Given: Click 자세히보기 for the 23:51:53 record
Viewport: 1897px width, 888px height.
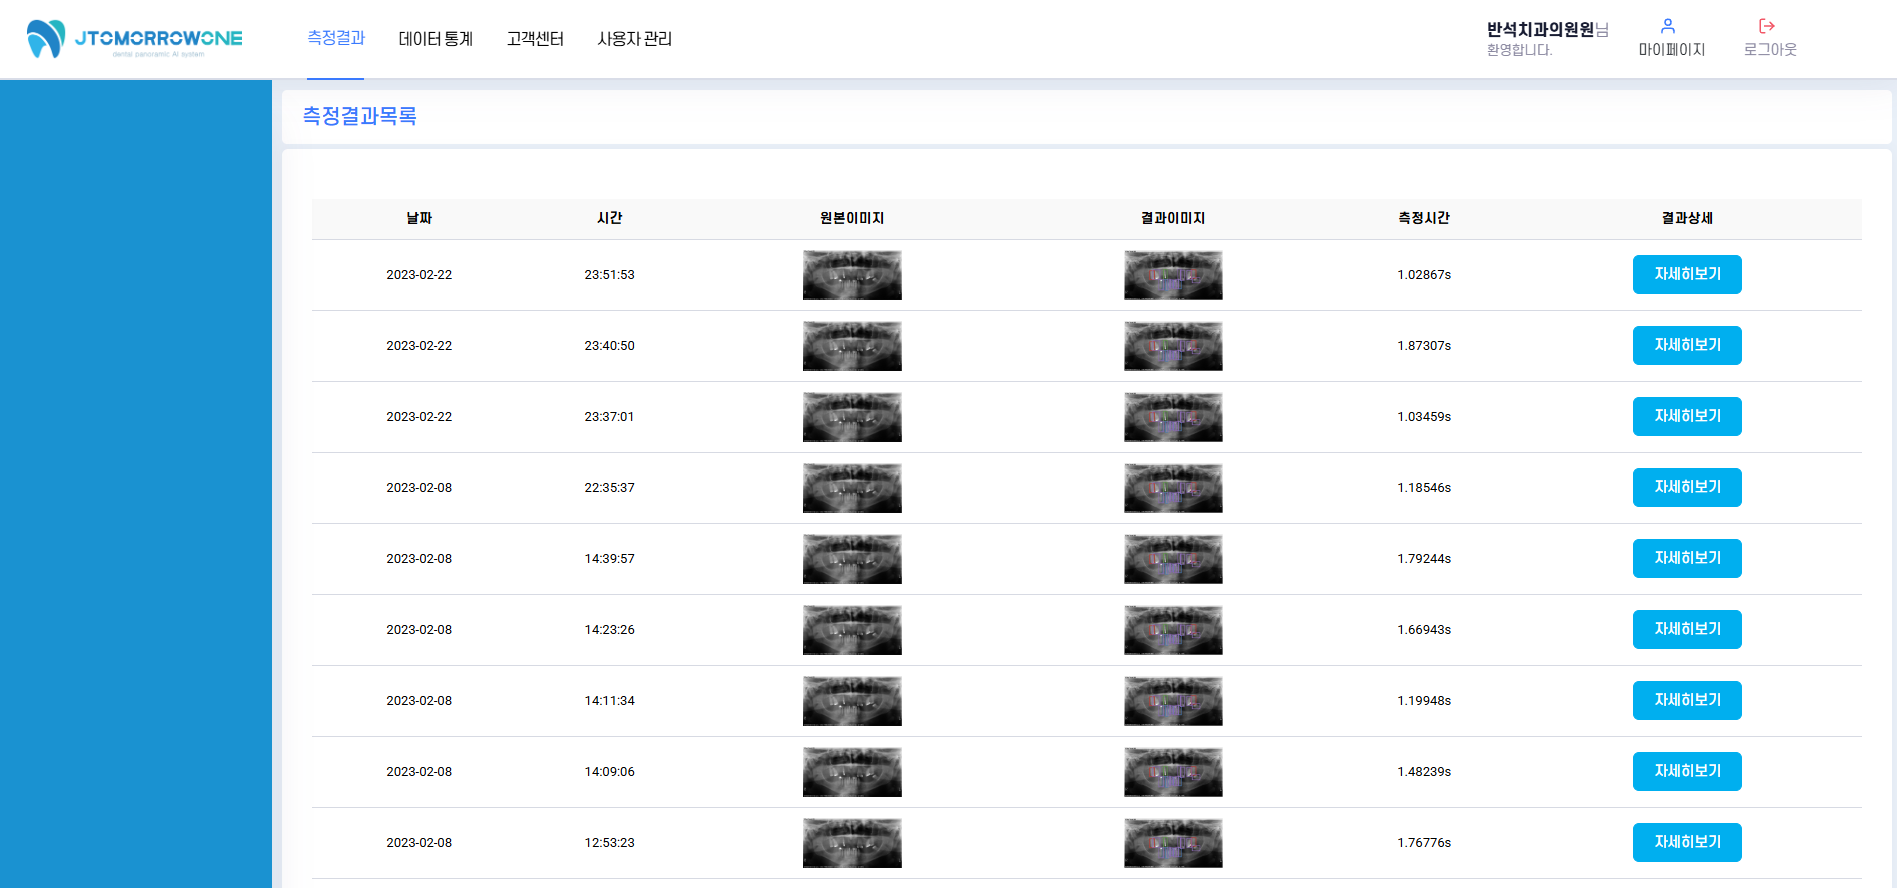Looking at the screenshot, I should 1687,274.
